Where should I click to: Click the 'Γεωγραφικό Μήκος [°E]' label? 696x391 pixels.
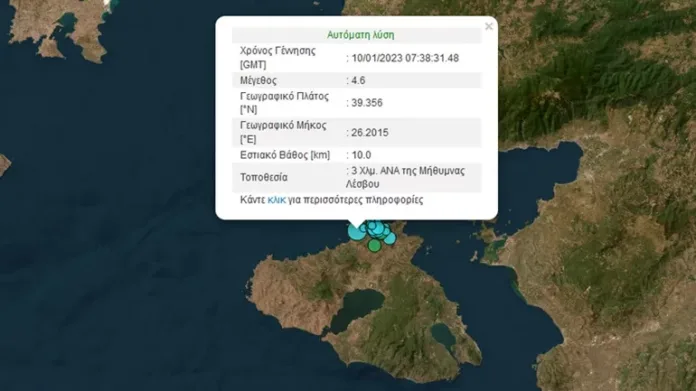click(x=283, y=132)
